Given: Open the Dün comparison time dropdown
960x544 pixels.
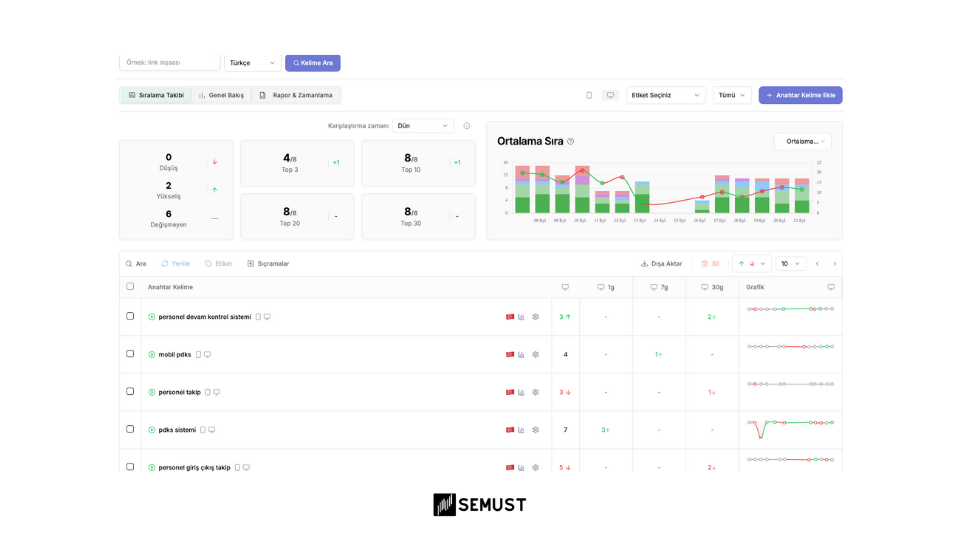Looking at the screenshot, I should point(422,126).
